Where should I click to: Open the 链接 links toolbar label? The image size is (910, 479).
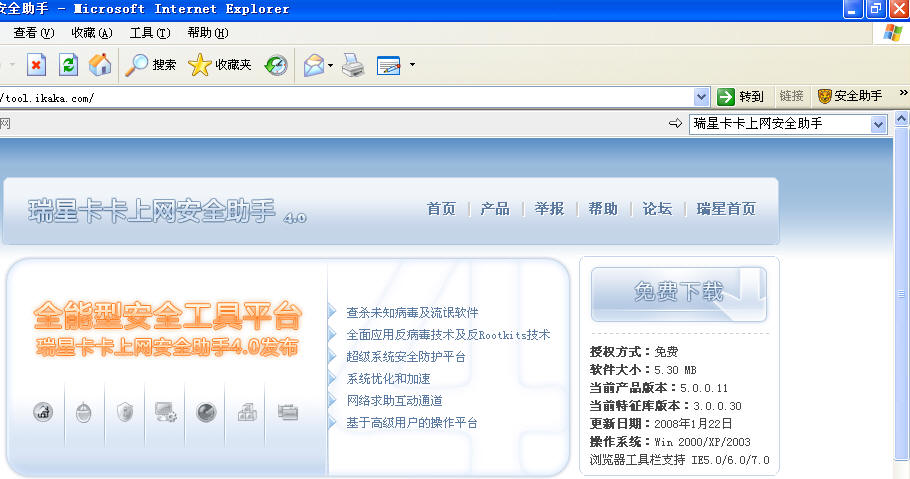(x=791, y=96)
